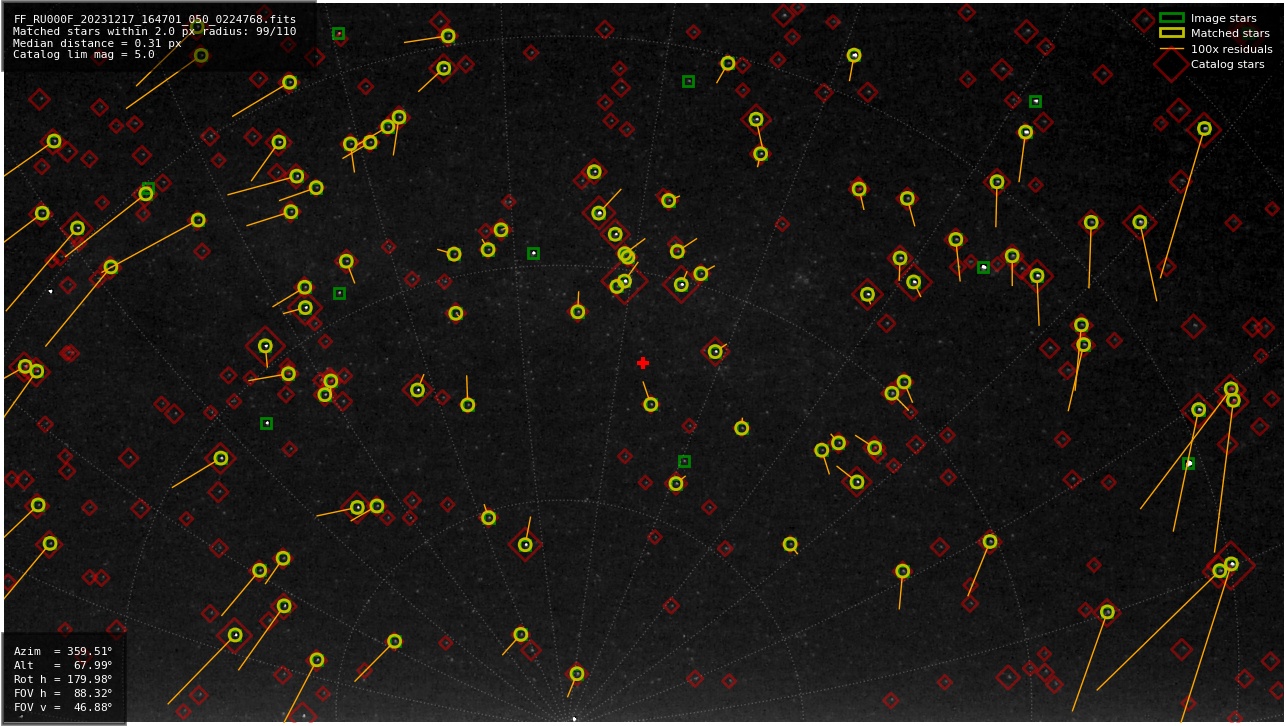Click the orange 100x residuals legend line
Viewport: 1286px width, 726px height.
pos(1171,48)
